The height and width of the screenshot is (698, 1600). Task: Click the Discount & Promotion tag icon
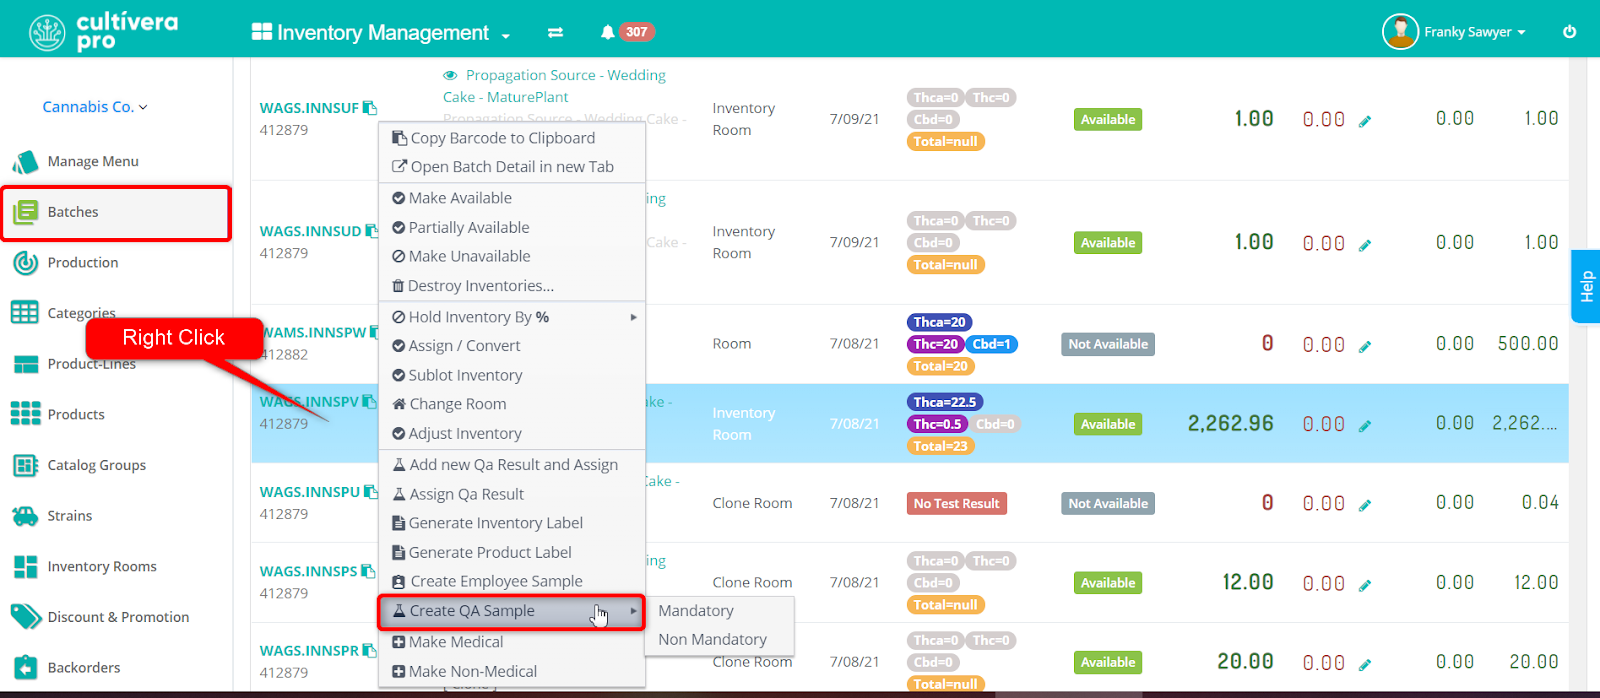[25, 617]
